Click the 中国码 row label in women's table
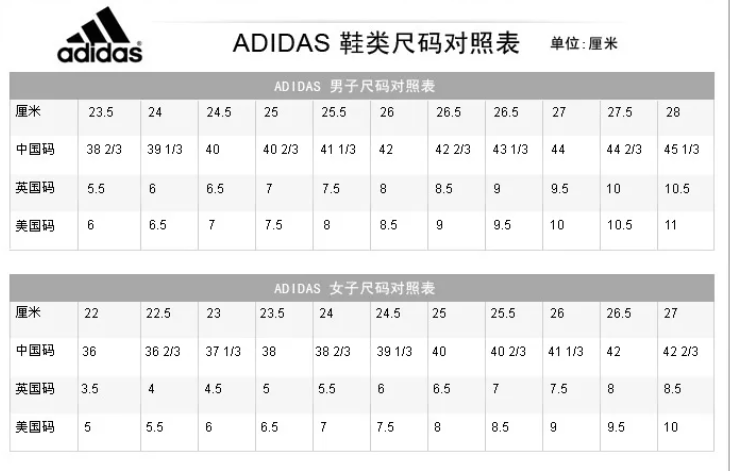Screen dimensions: 730x471 [x=35, y=351]
